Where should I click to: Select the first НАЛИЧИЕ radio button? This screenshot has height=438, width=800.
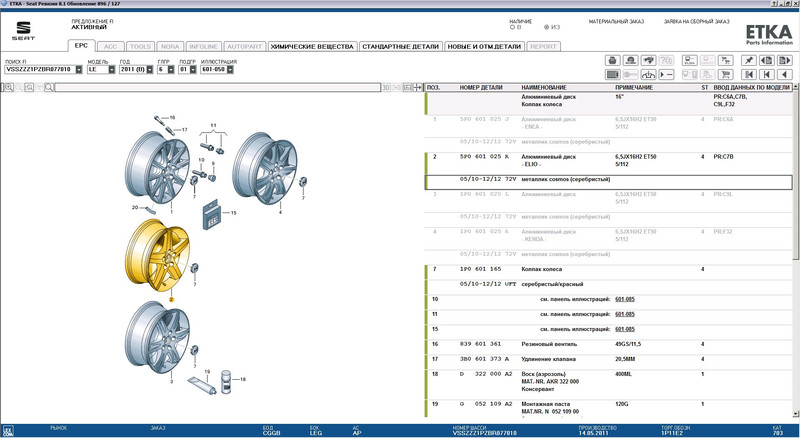click(512, 27)
